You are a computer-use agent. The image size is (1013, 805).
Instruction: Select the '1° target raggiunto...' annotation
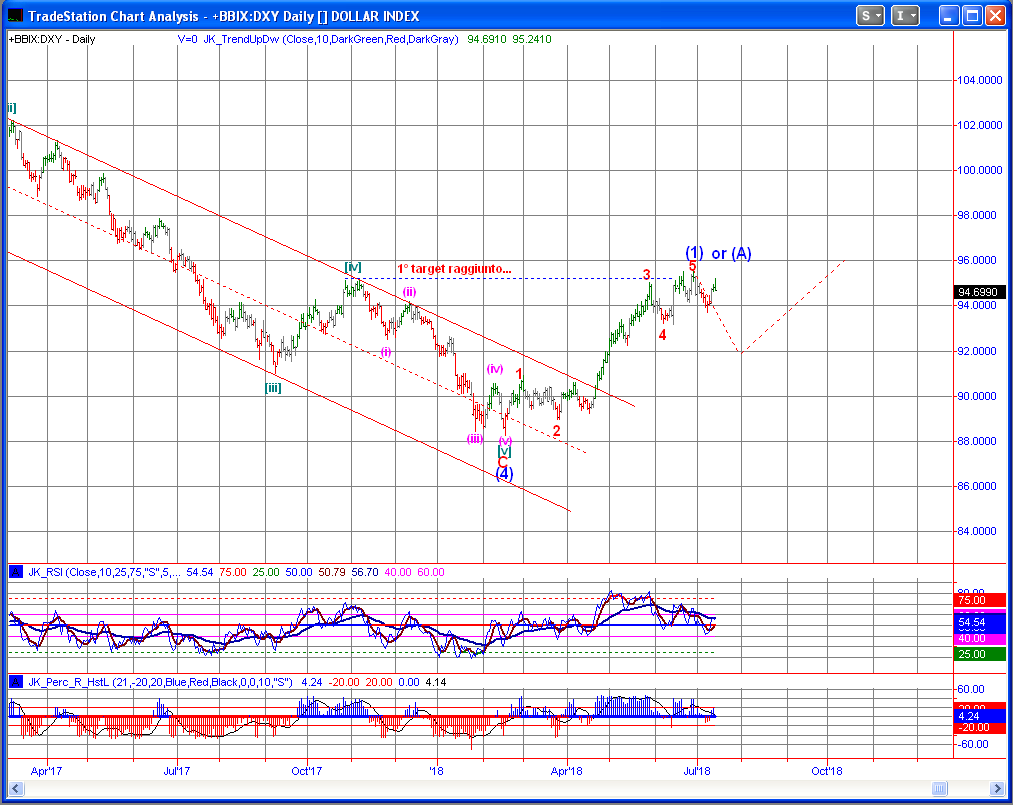click(x=454, y=269)
